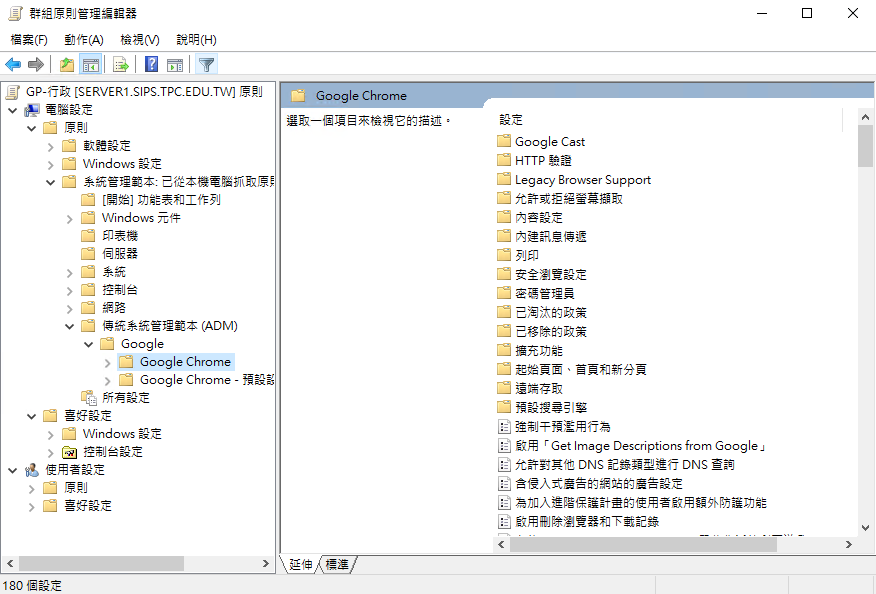Image resolution: width=876 pixels, height=594 pixels.
Task: Click the settings list horizontal scrollbar right arrow
Action: (849, 544)
